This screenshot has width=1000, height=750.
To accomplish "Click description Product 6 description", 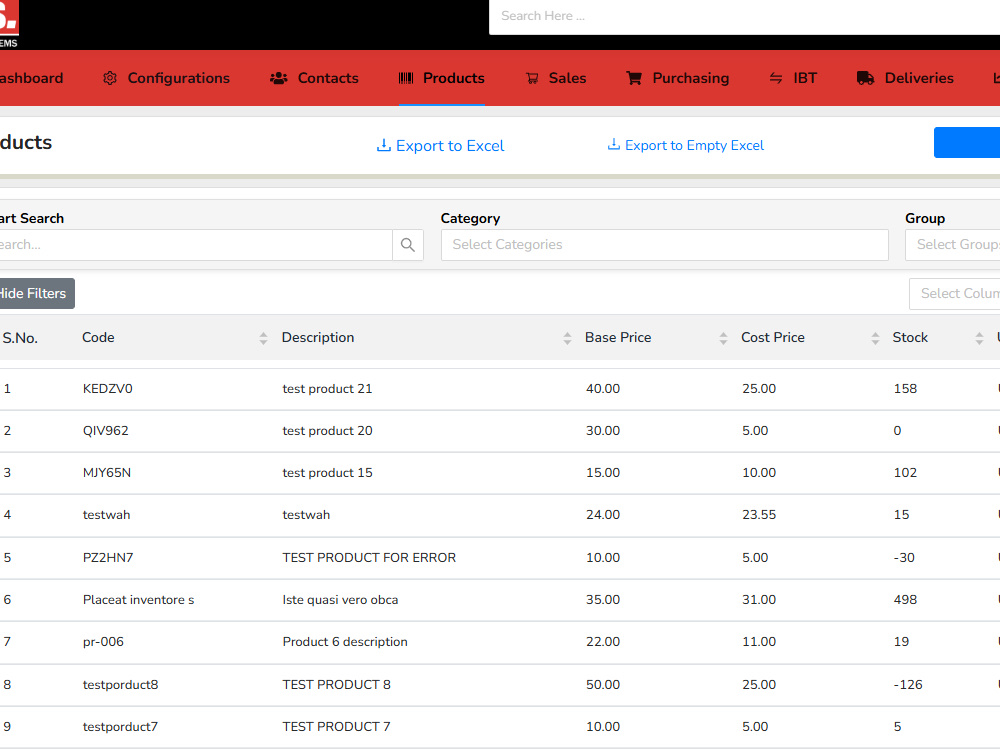I will (345, 642).
